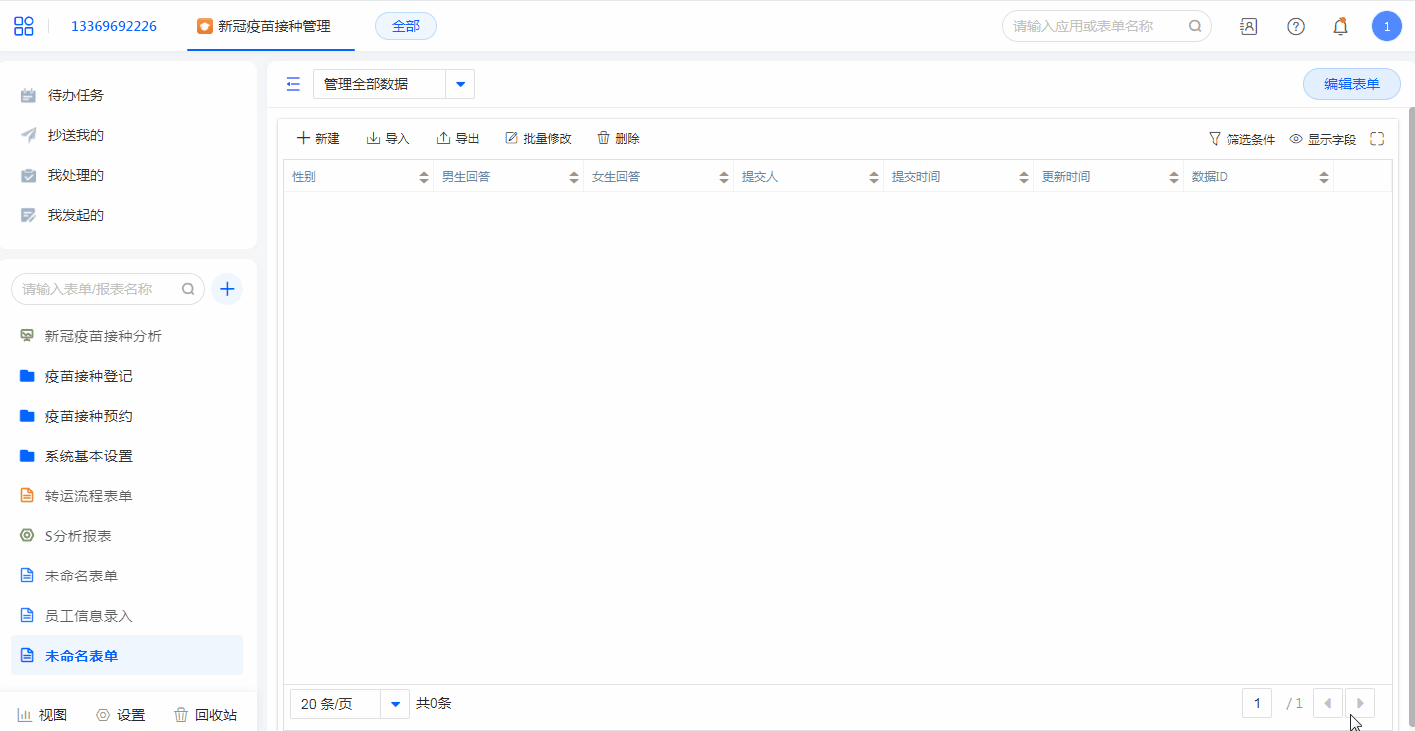Open the contacts address book icon
This screenshot has height=731, width=1415.
[1248, 27]
